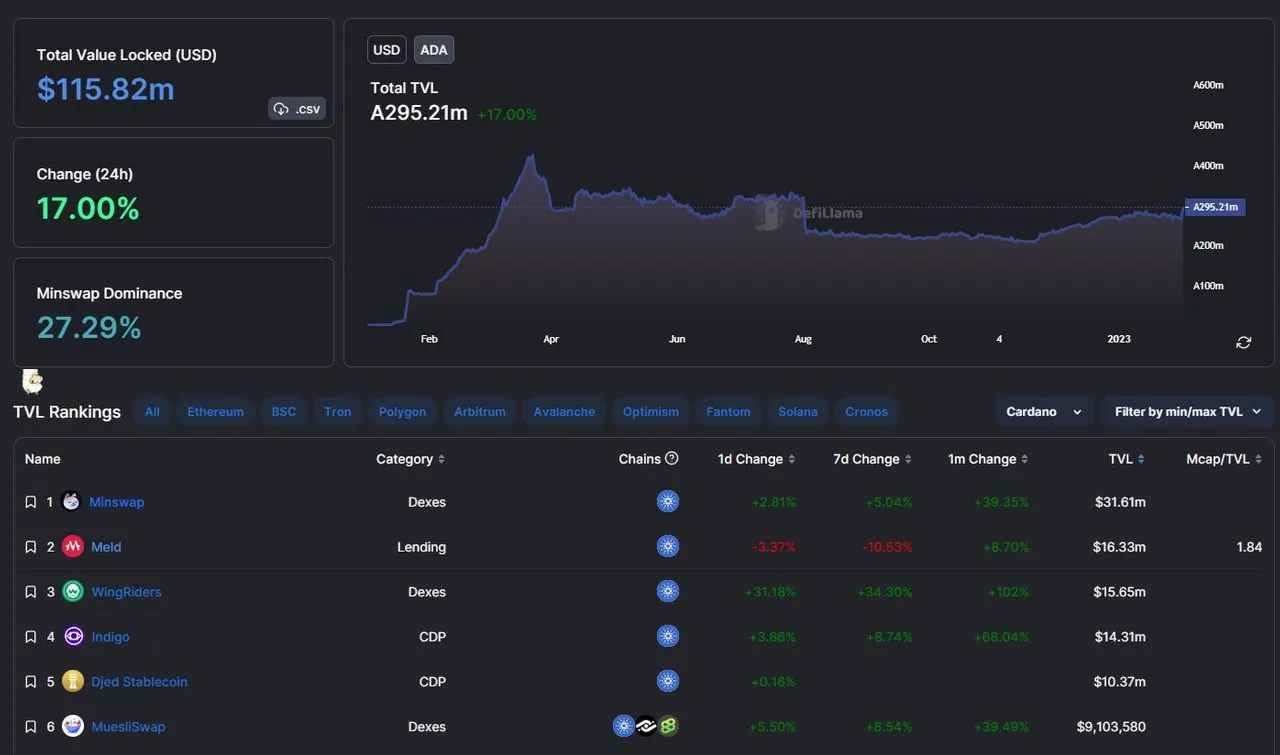The height and width of the screenshot is (755, 1280).
Task: Click Minswap's $31.61m TVL value
Action: coord(1120,502)
